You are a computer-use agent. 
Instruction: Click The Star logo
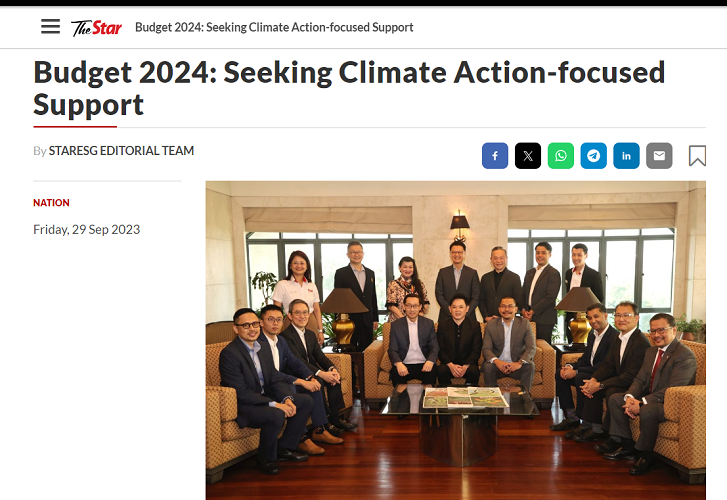point(96,28)
